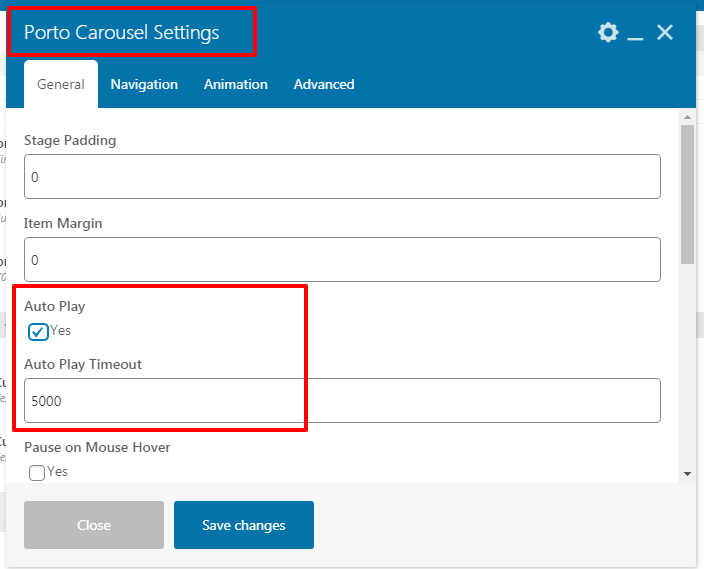This screenshot has height=569, width=704.
Task: Open the gear settings icon in header
Action: pos(608,33)
